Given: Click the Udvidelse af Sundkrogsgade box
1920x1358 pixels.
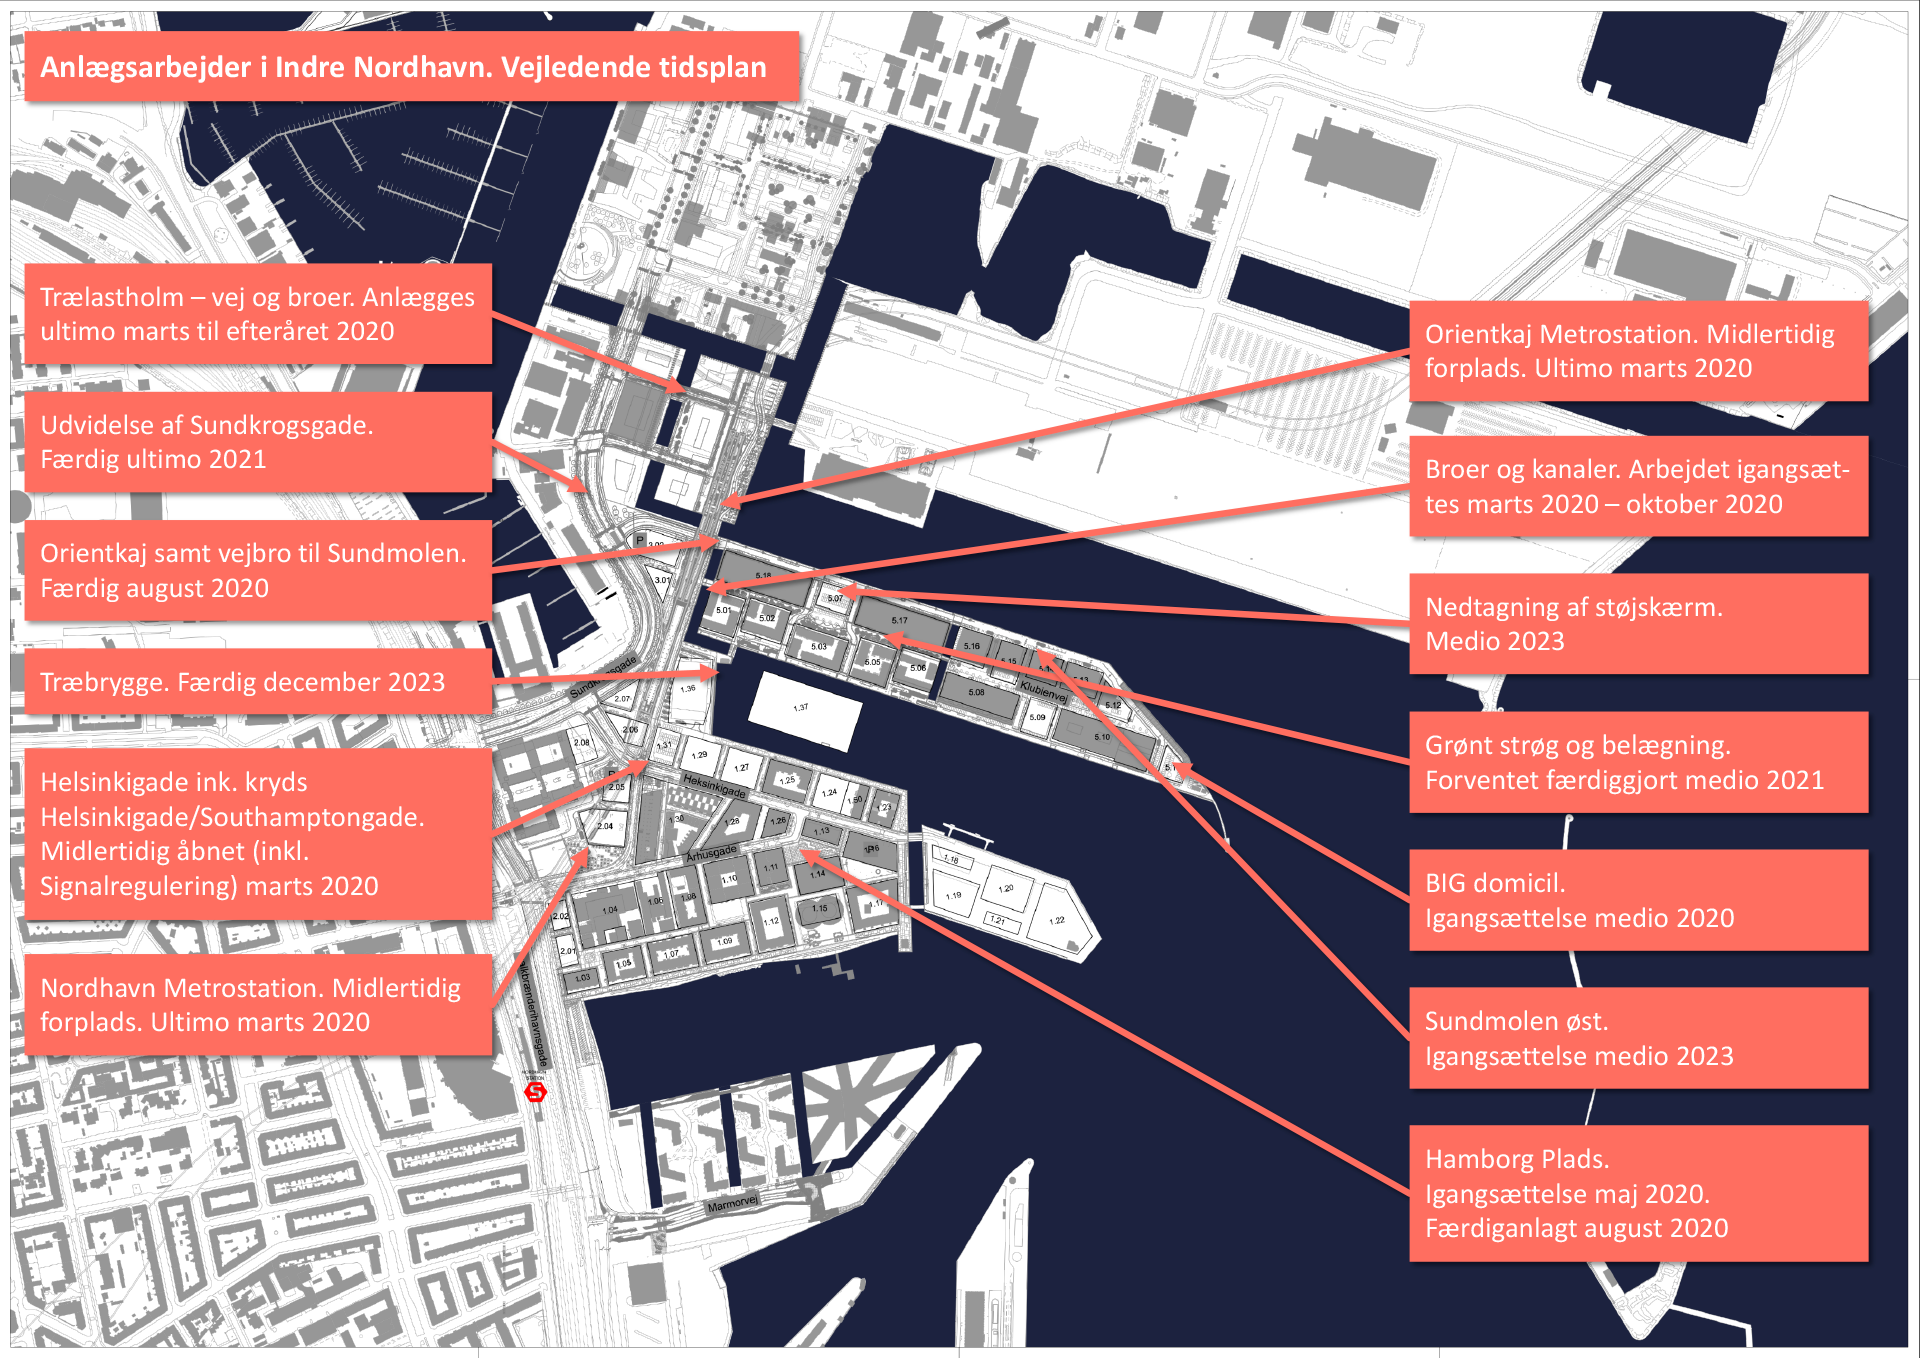Looking at the screenshot, I should click(x=257, y=442).
